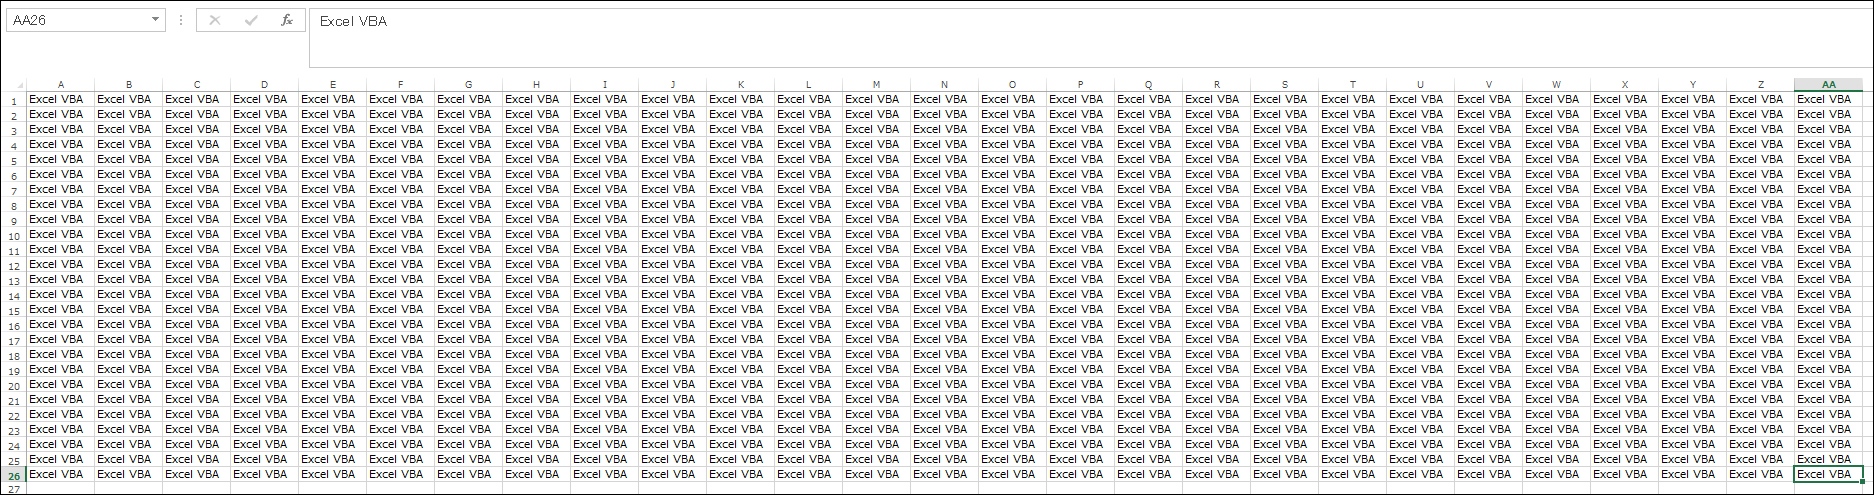Open the Name Box dropdown arrow
The image size is (1874, 495).
tap(155, 21)
